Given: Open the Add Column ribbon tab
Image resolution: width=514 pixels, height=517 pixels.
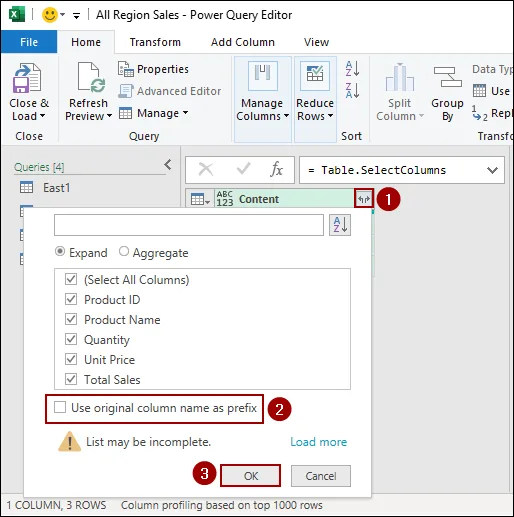Looking at the screenshot, I should [243, 42].
